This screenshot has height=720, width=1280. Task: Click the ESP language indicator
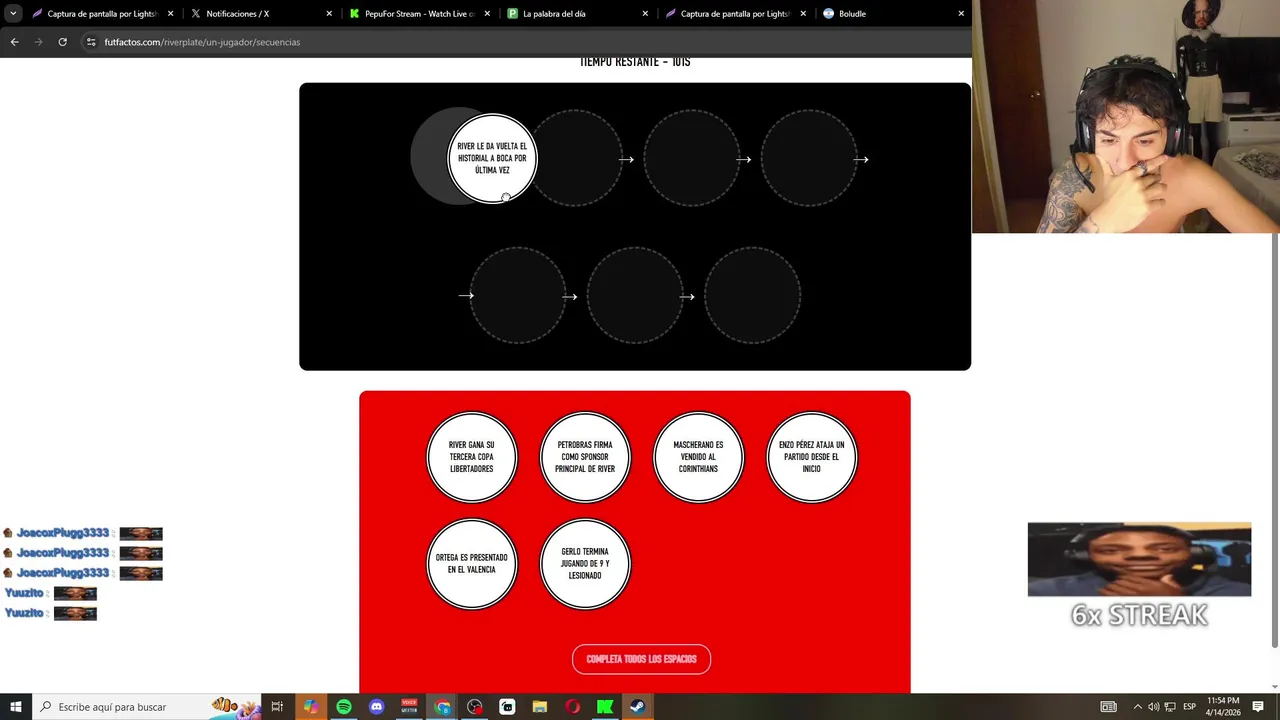pyautogui.click(x=1189, y=707)
